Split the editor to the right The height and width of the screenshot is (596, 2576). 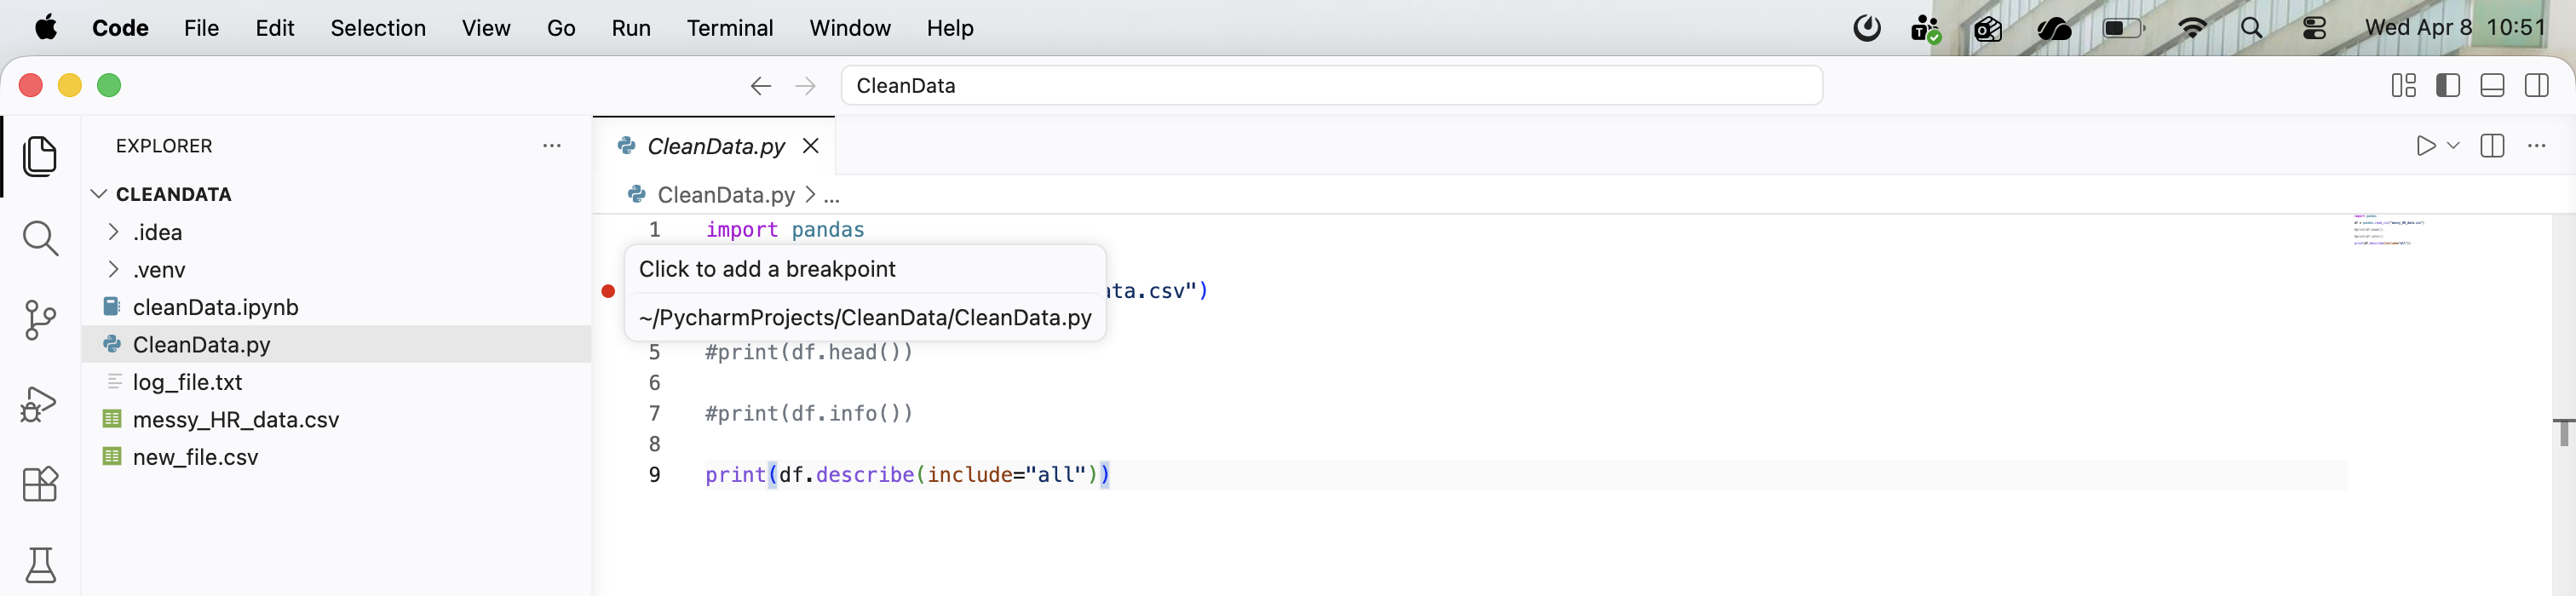point(2492,146)
